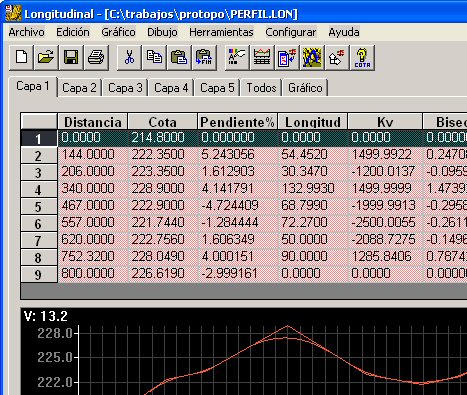Click Cota cell 223.3500

tap(163, 172)
